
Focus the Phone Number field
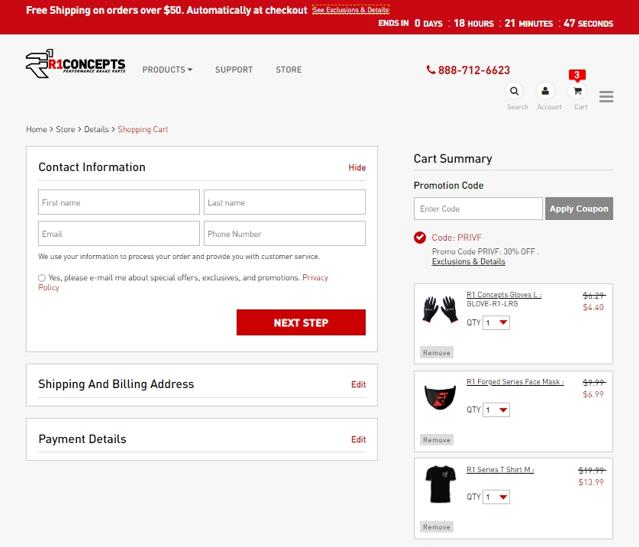pyautogui.click(x=284, y=234)
